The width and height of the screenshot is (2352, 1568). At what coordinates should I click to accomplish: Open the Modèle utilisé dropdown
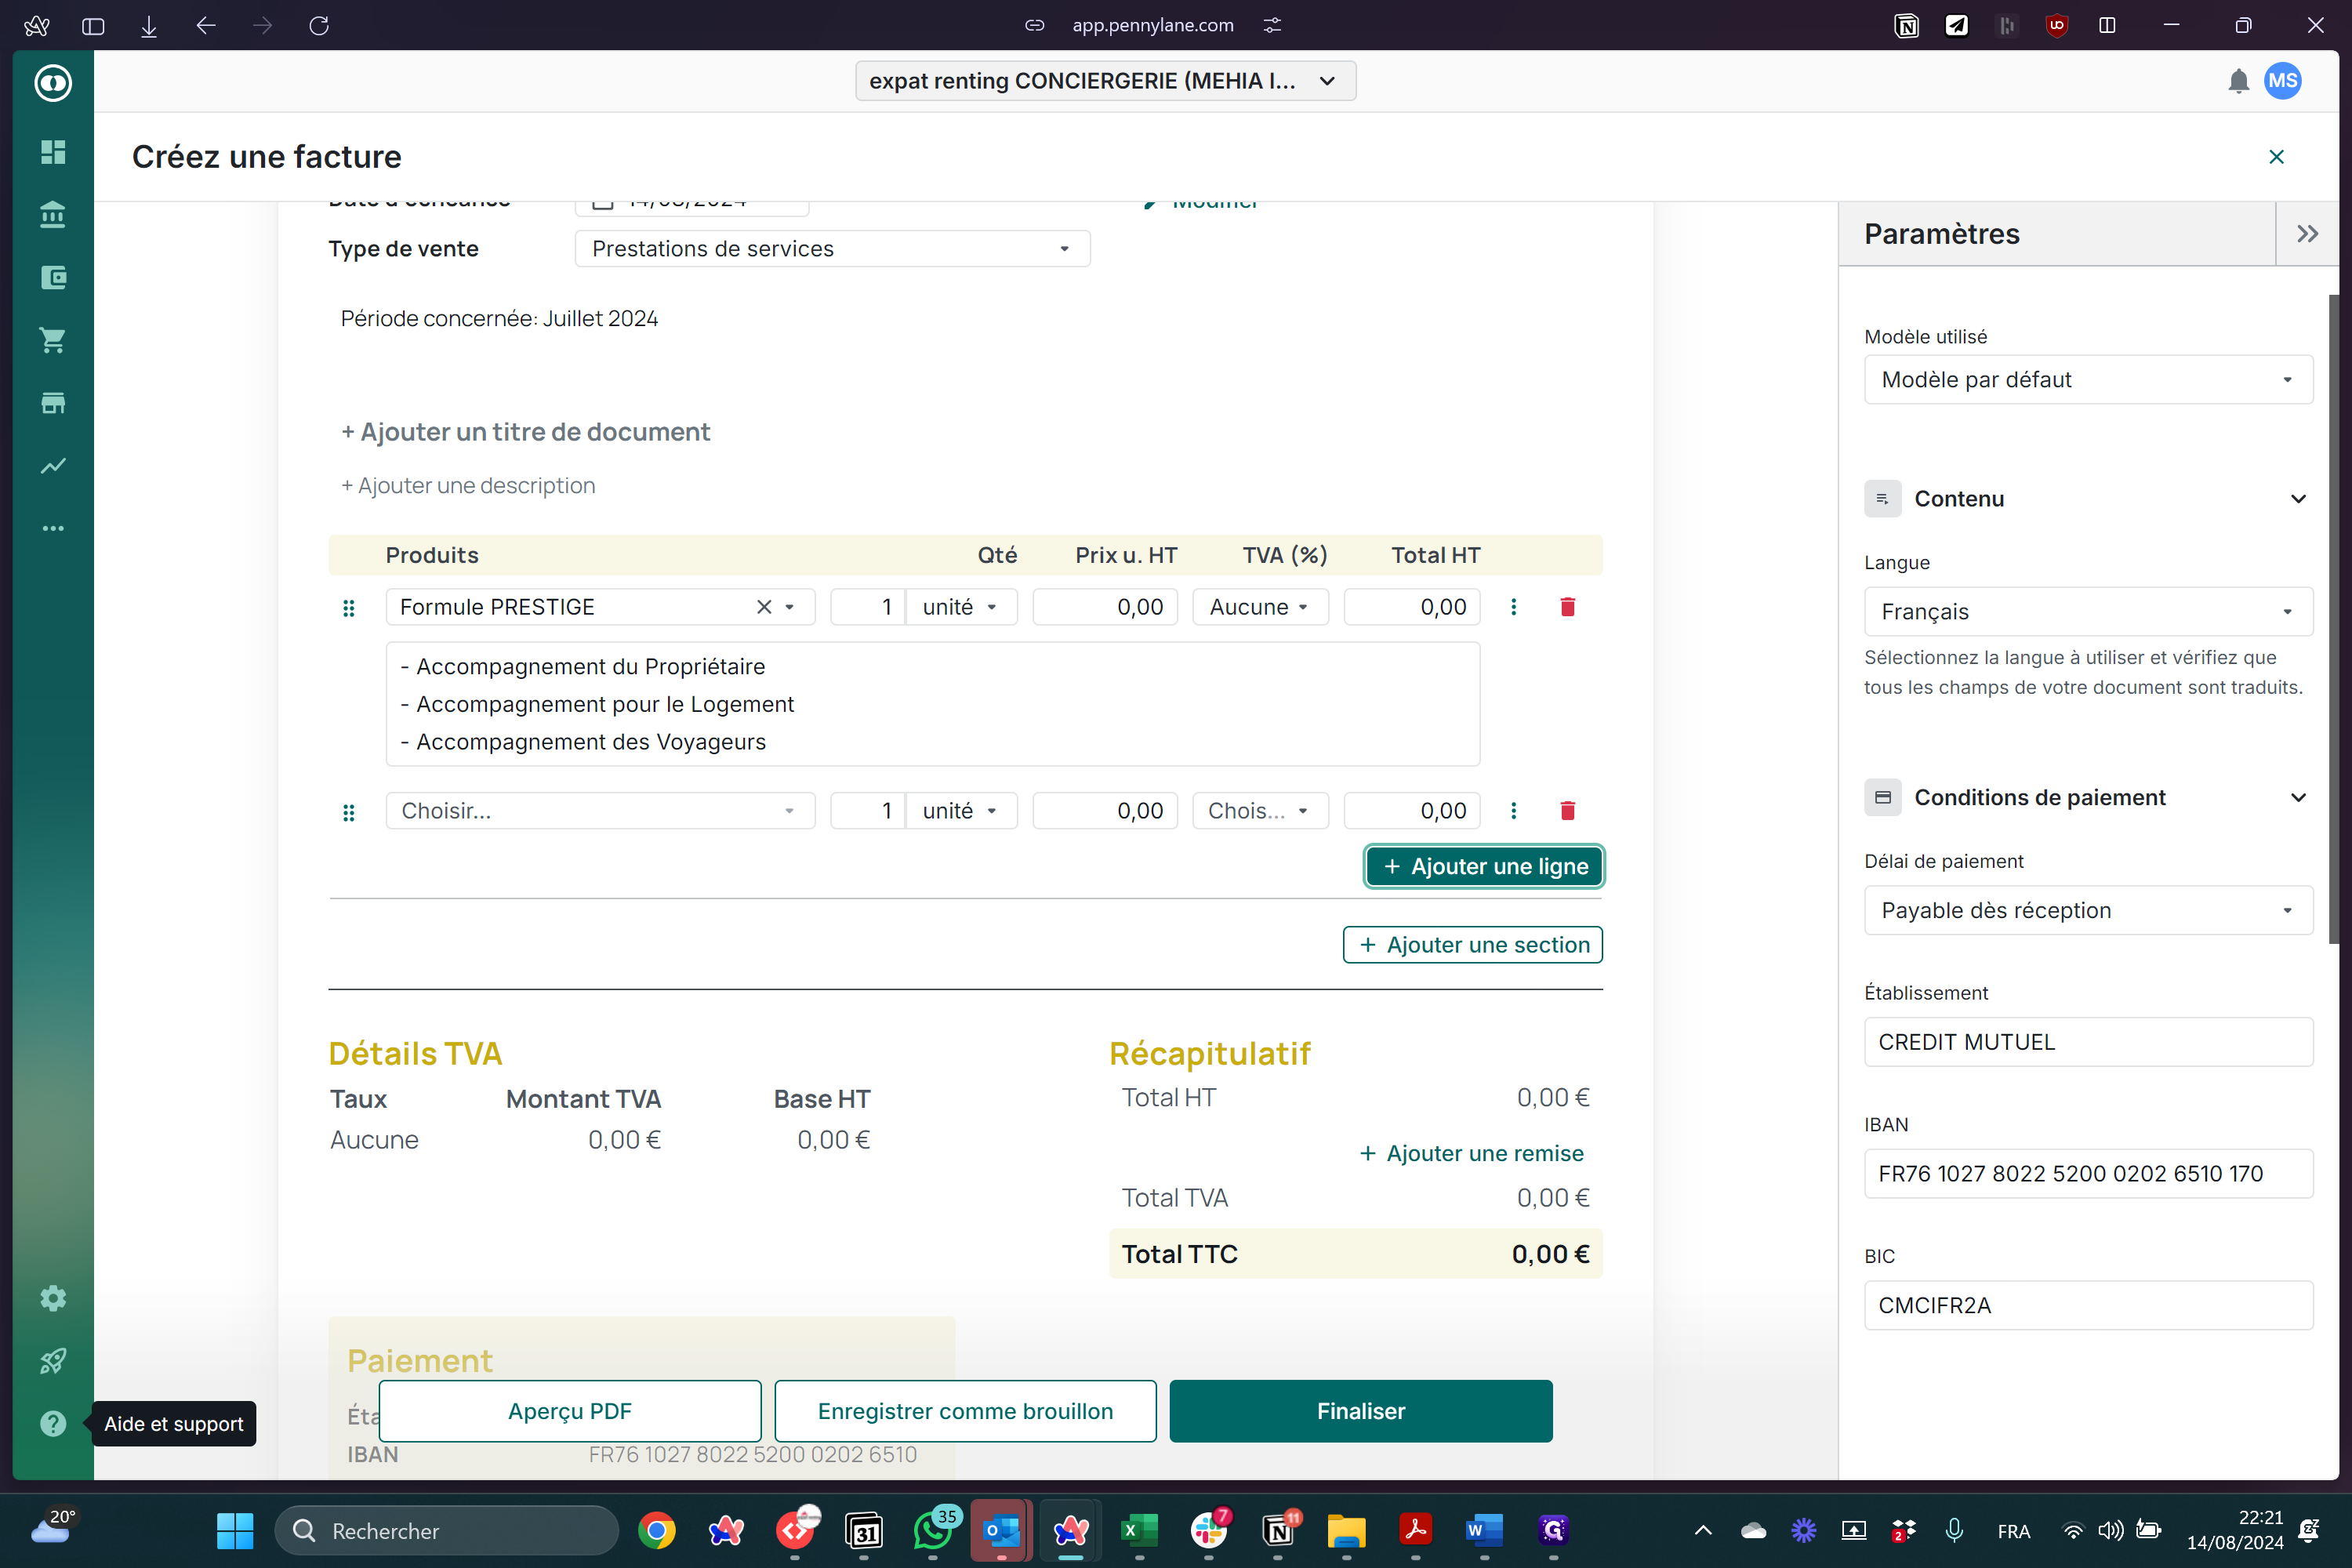2088,380
